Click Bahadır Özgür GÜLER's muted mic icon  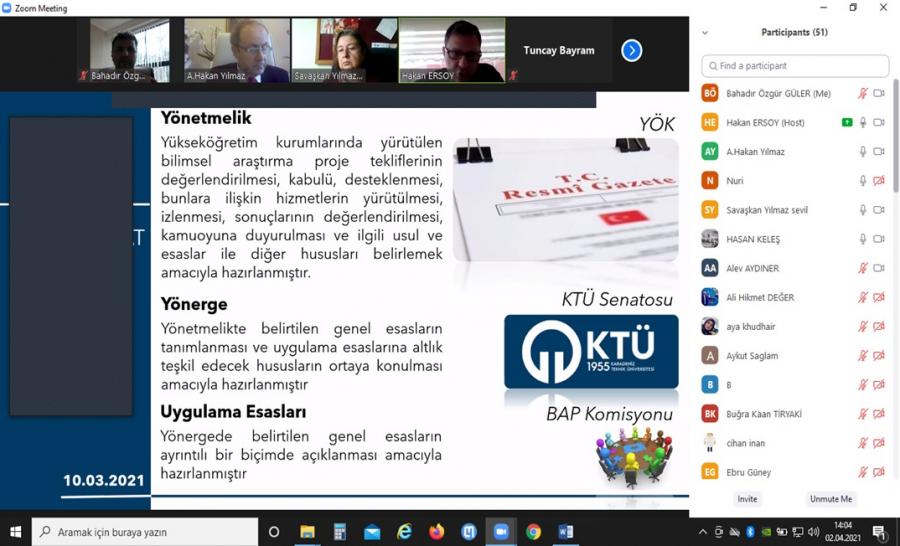coord(863,94)
